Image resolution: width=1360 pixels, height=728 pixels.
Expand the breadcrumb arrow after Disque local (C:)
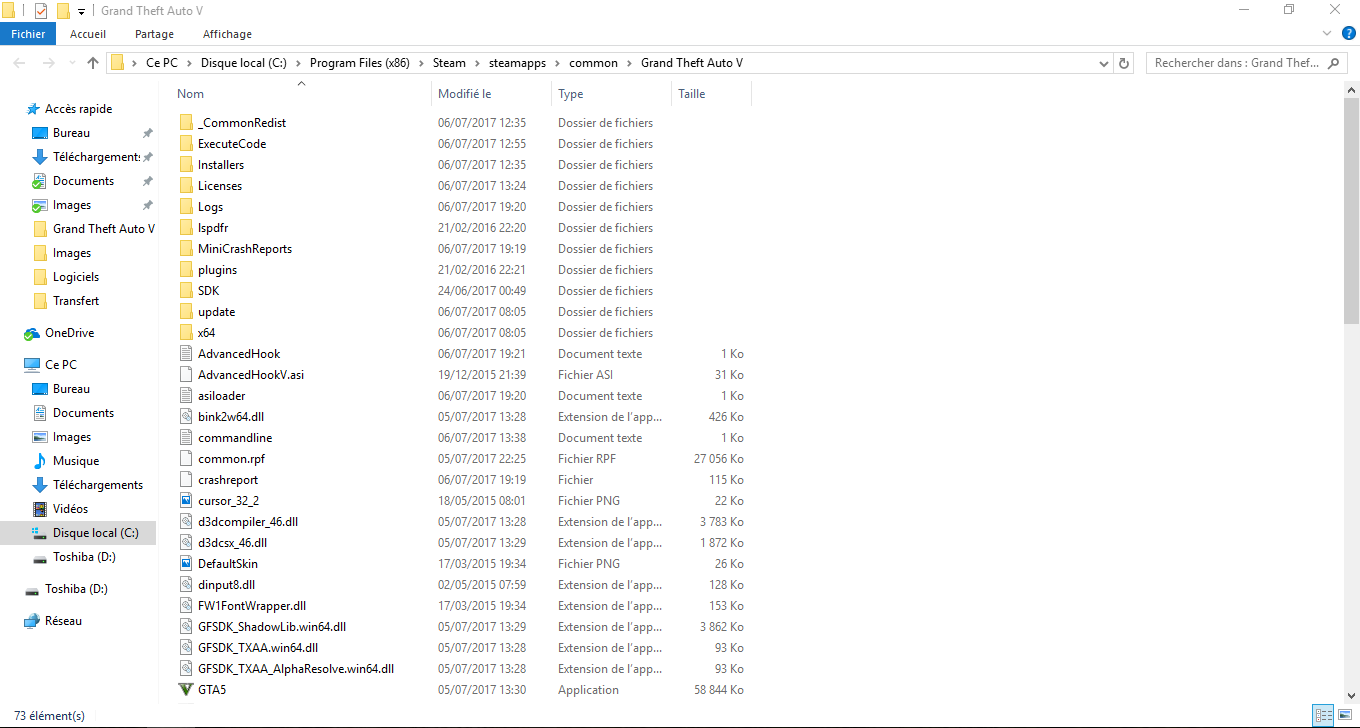298,63
